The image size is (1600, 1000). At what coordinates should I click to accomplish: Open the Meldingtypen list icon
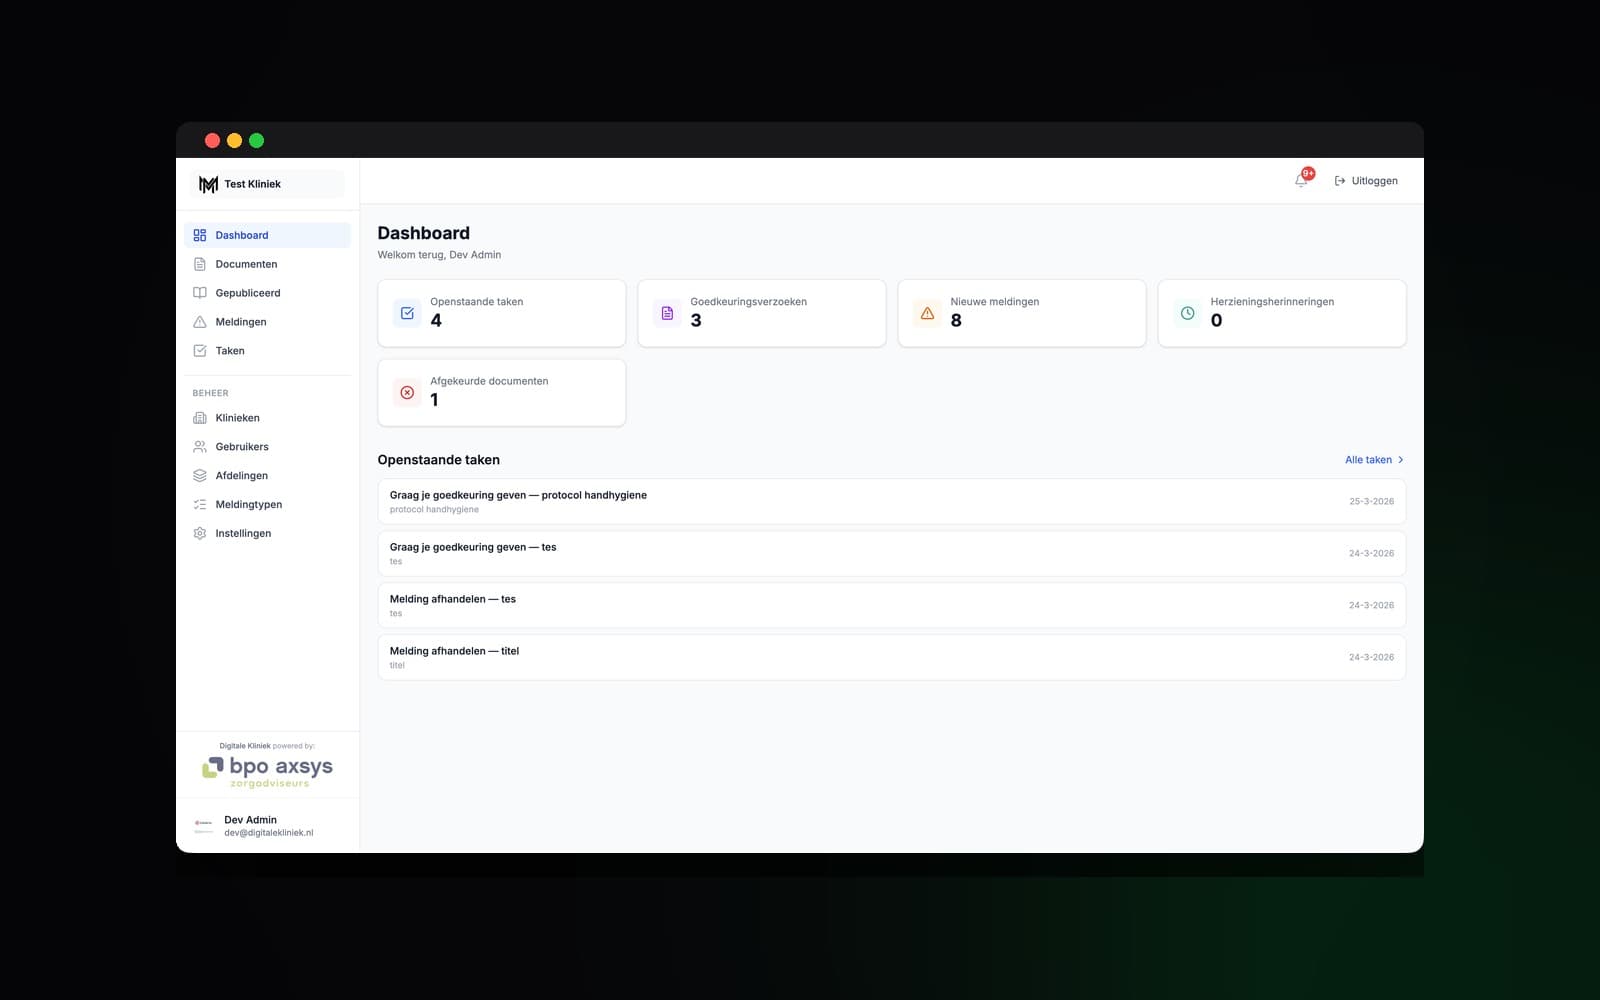click(200, 504)
